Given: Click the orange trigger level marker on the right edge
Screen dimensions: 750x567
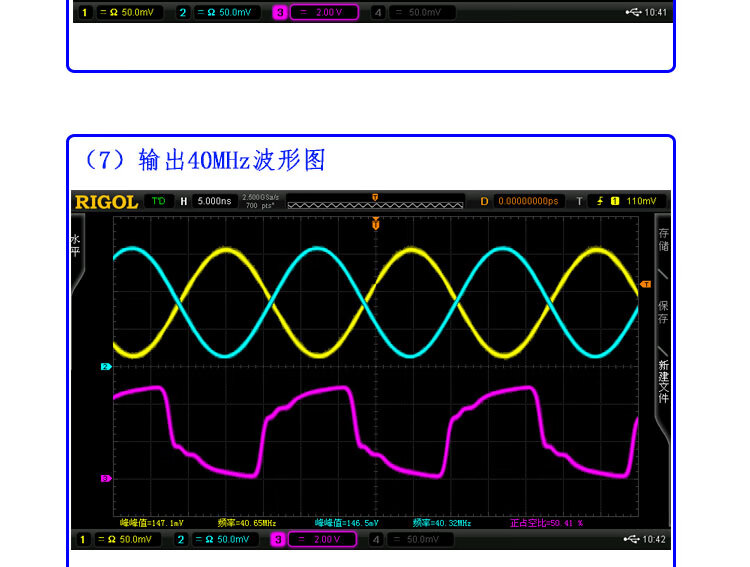Looking at the screenshot, I should 645,285.
